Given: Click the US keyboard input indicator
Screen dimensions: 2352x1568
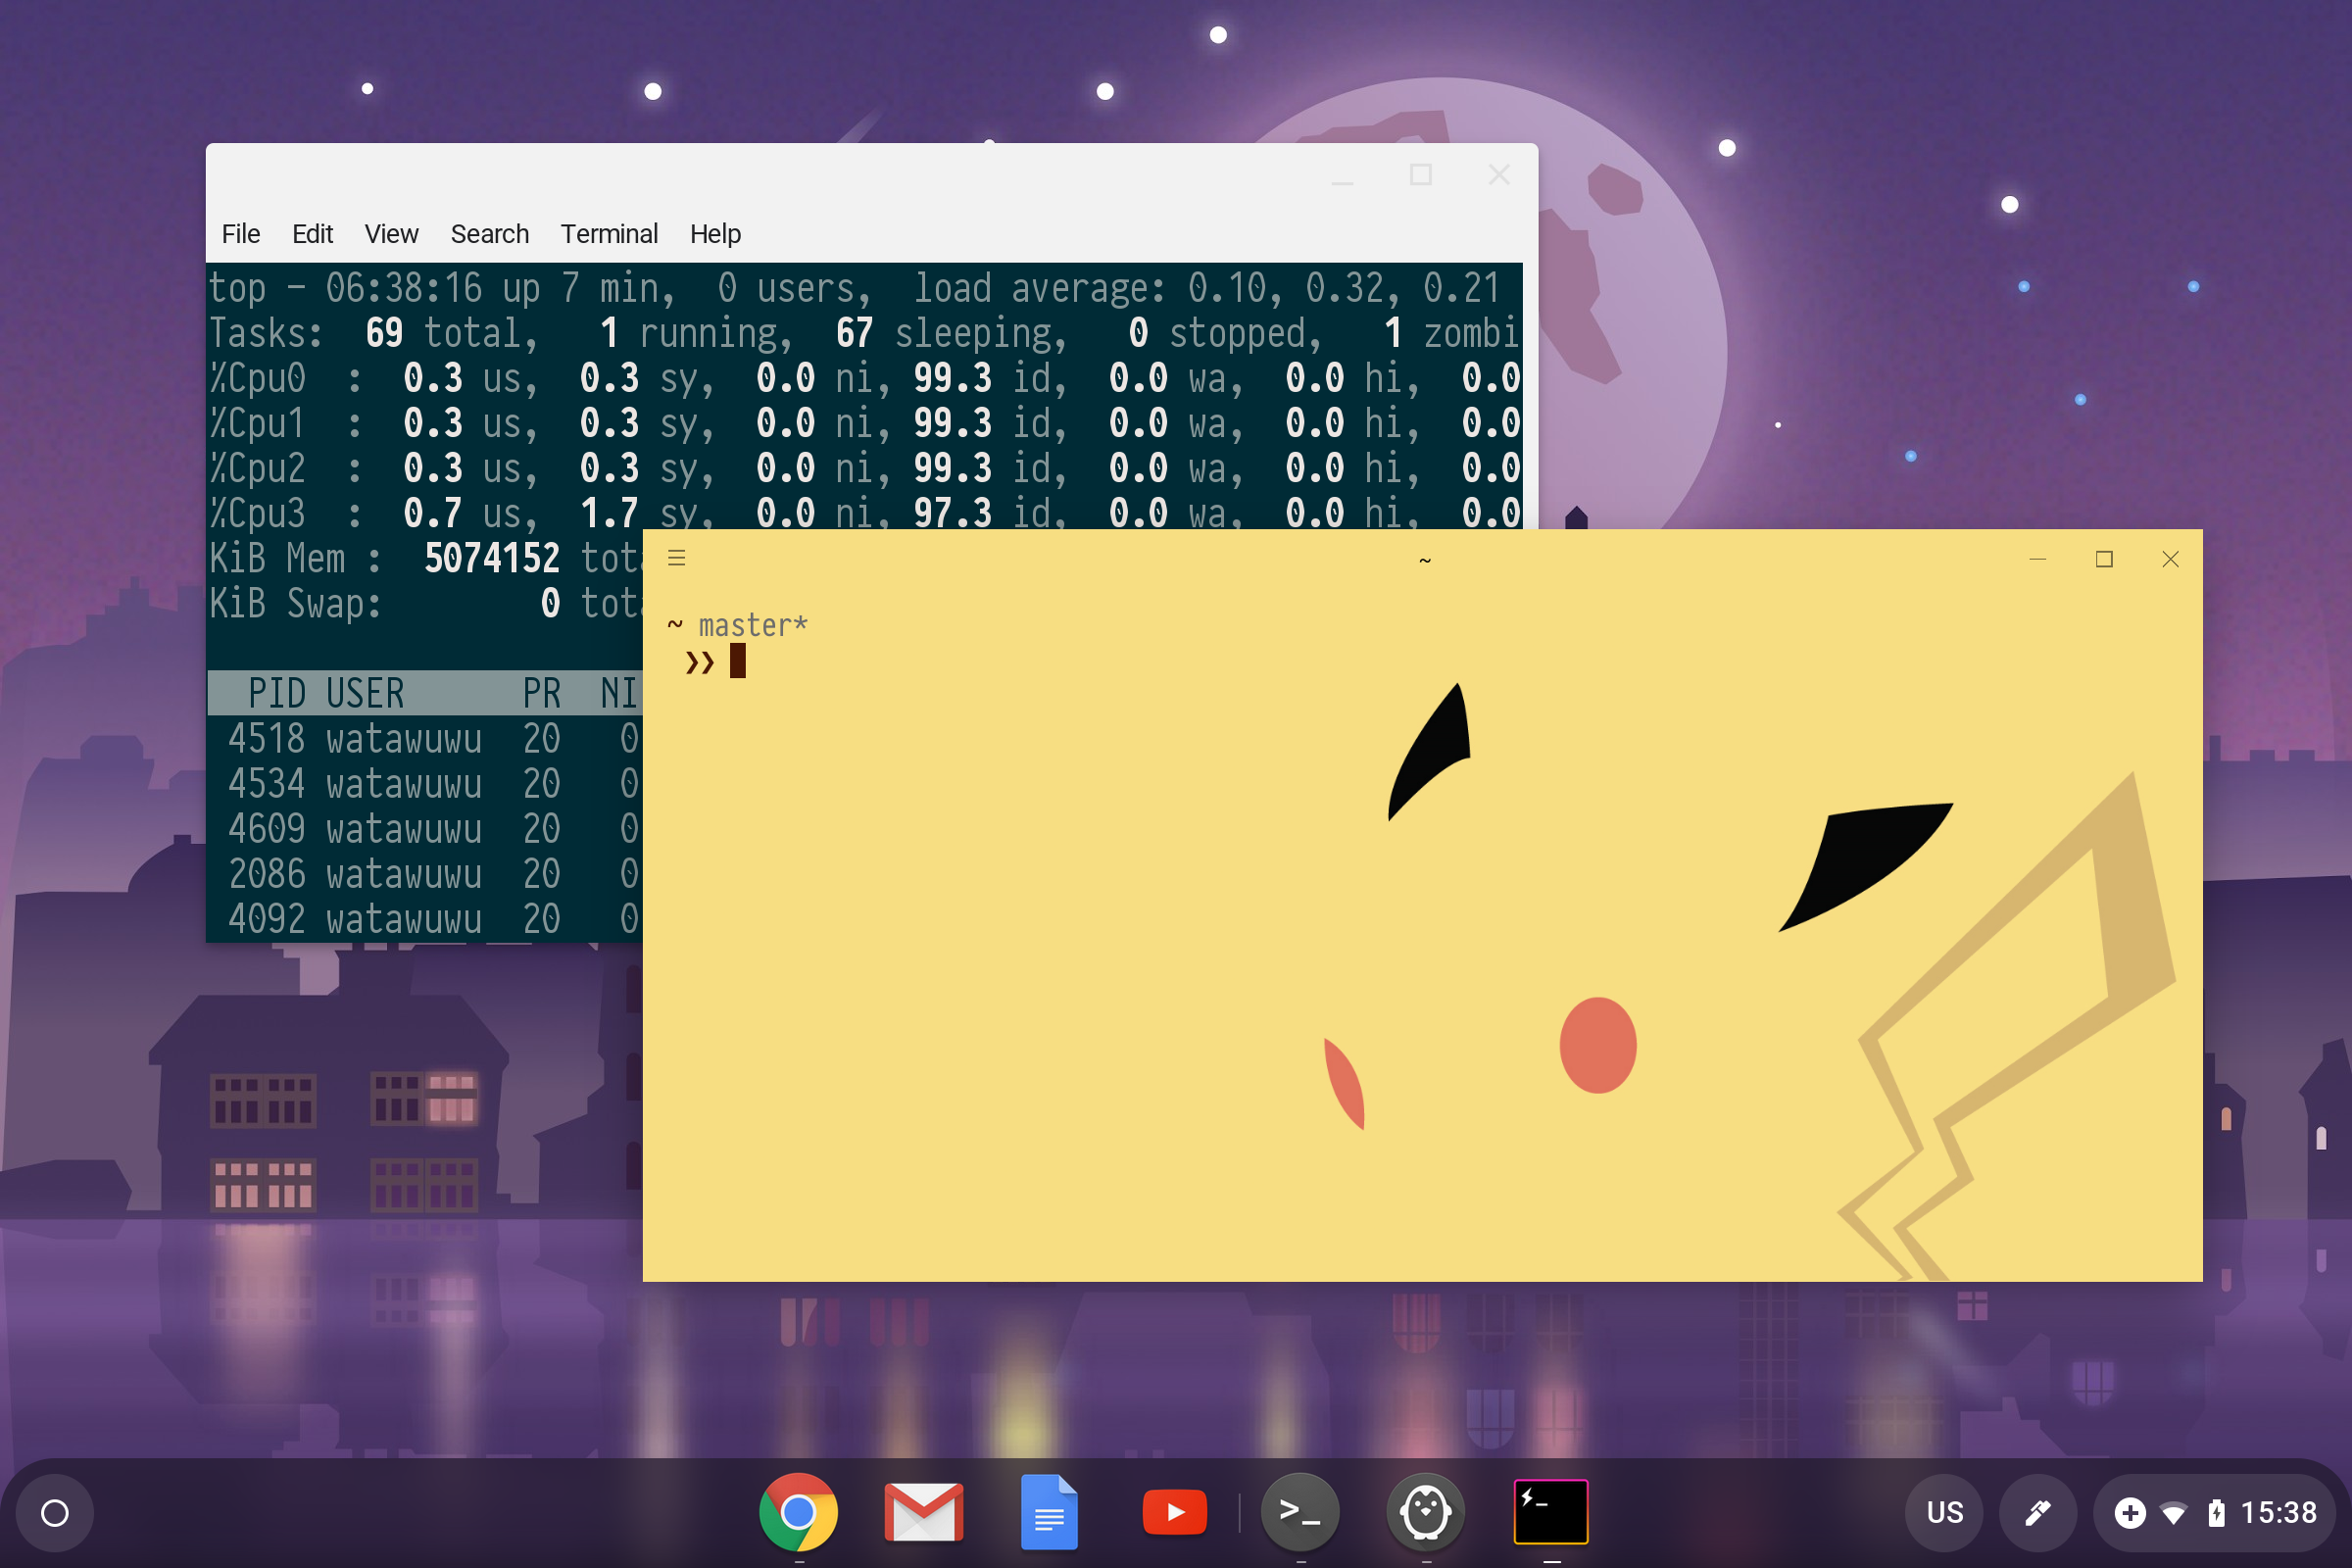Looking at the screenshot, I should click(1944, 1513).
